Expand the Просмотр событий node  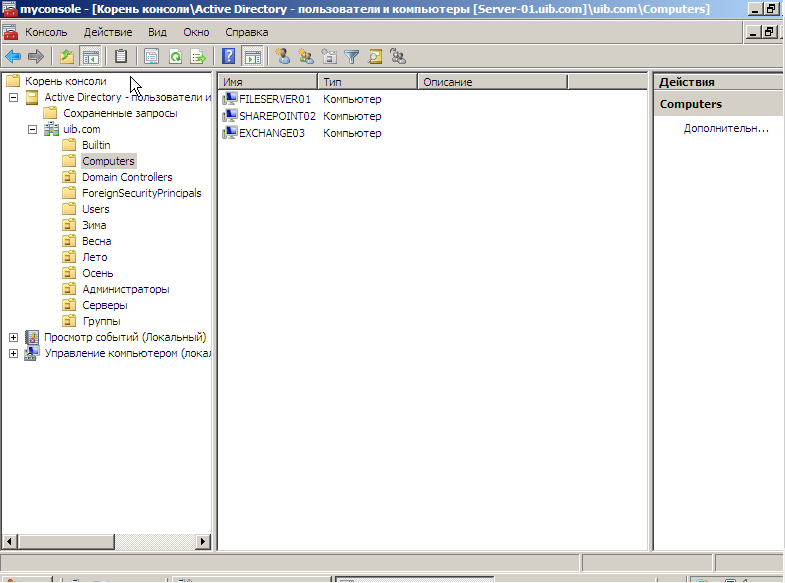click(x=14, y=337)
